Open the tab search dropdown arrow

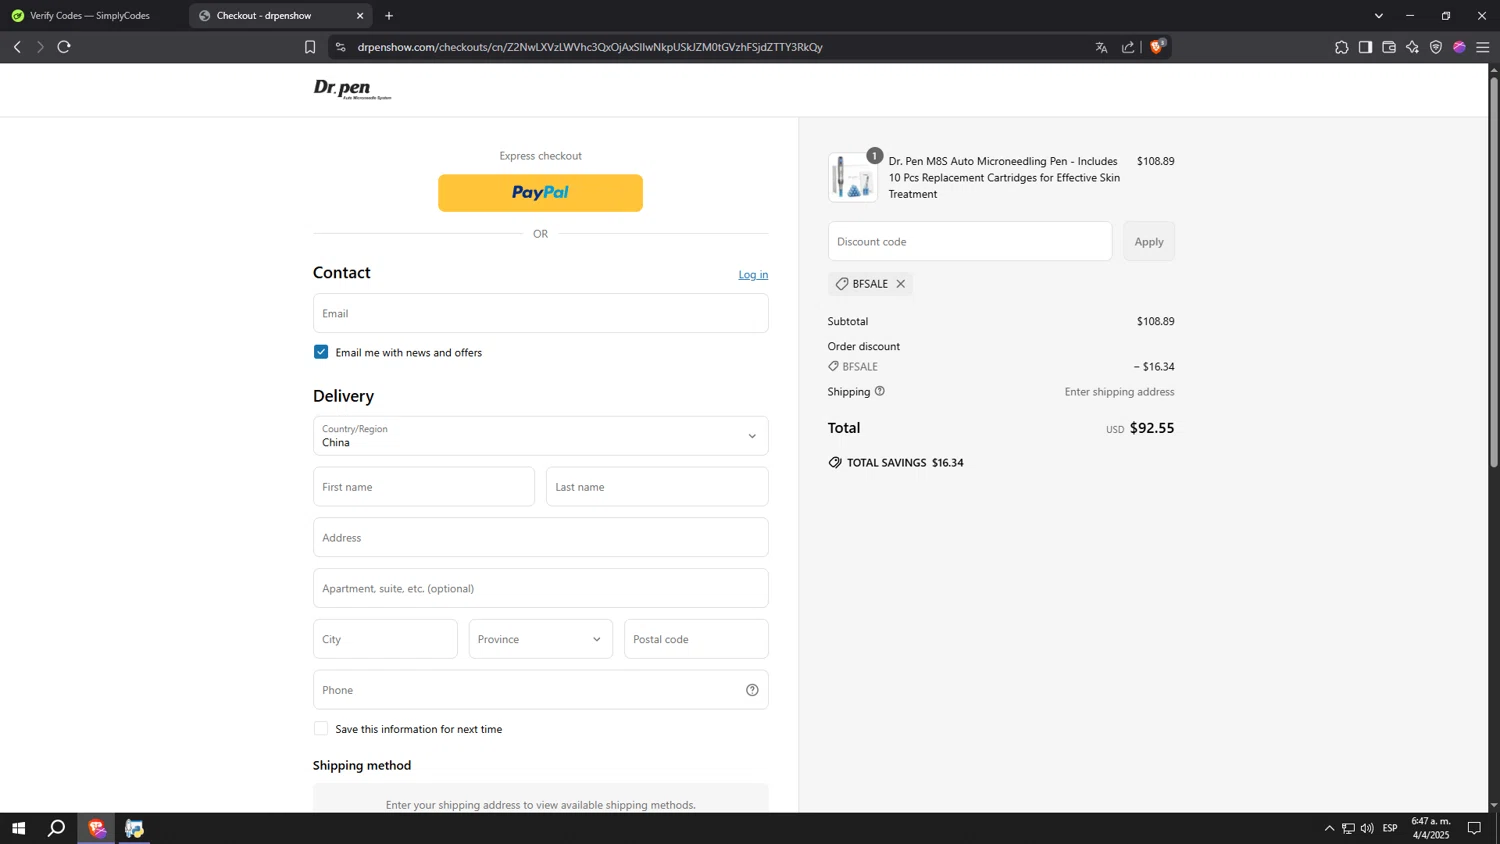click(x=1378, y=16)
